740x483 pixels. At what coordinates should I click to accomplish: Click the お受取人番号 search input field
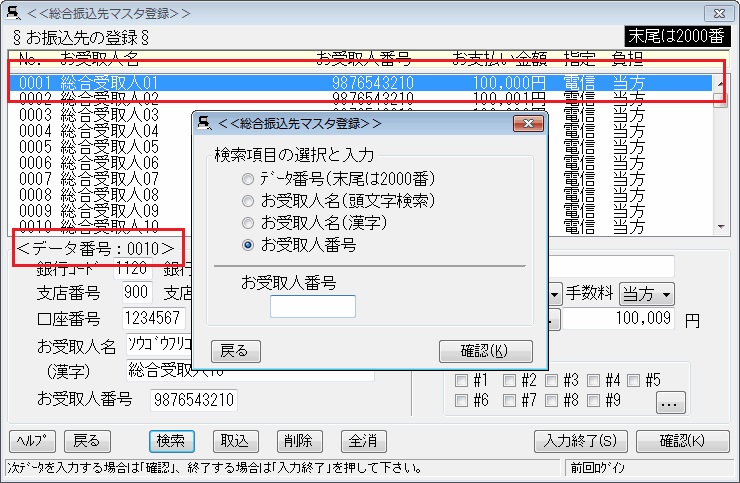coord(313,306)
